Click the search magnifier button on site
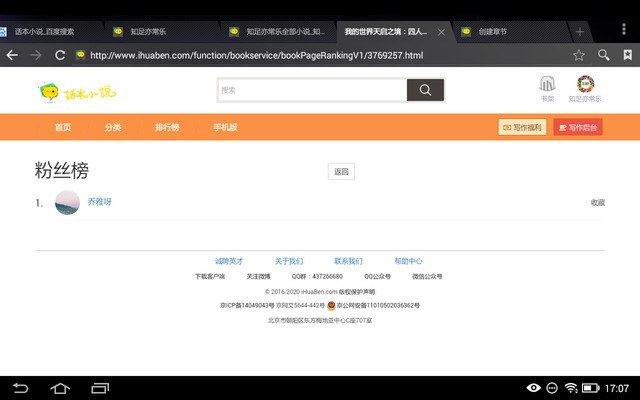The image size is (640, 400). click(x=425, y=90)
